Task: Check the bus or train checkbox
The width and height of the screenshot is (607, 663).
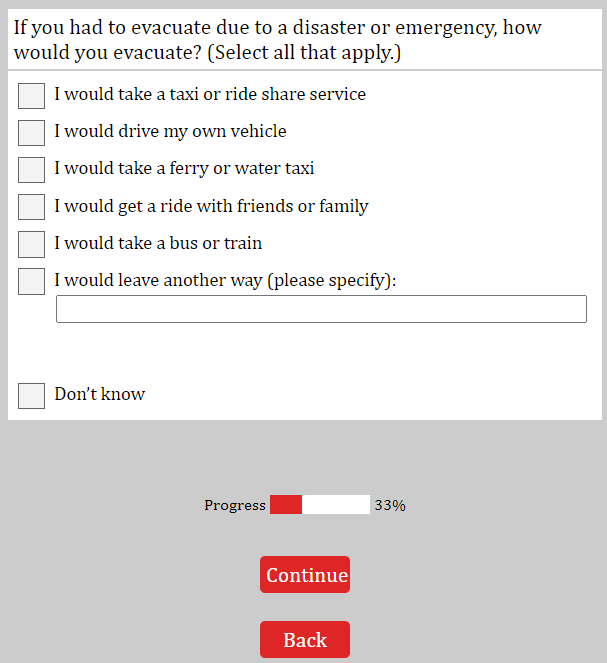Action: click(32, 244)
